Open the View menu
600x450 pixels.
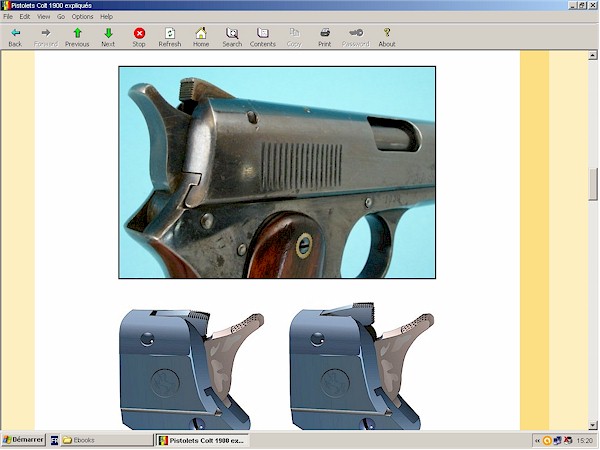[x=44, y=16]
